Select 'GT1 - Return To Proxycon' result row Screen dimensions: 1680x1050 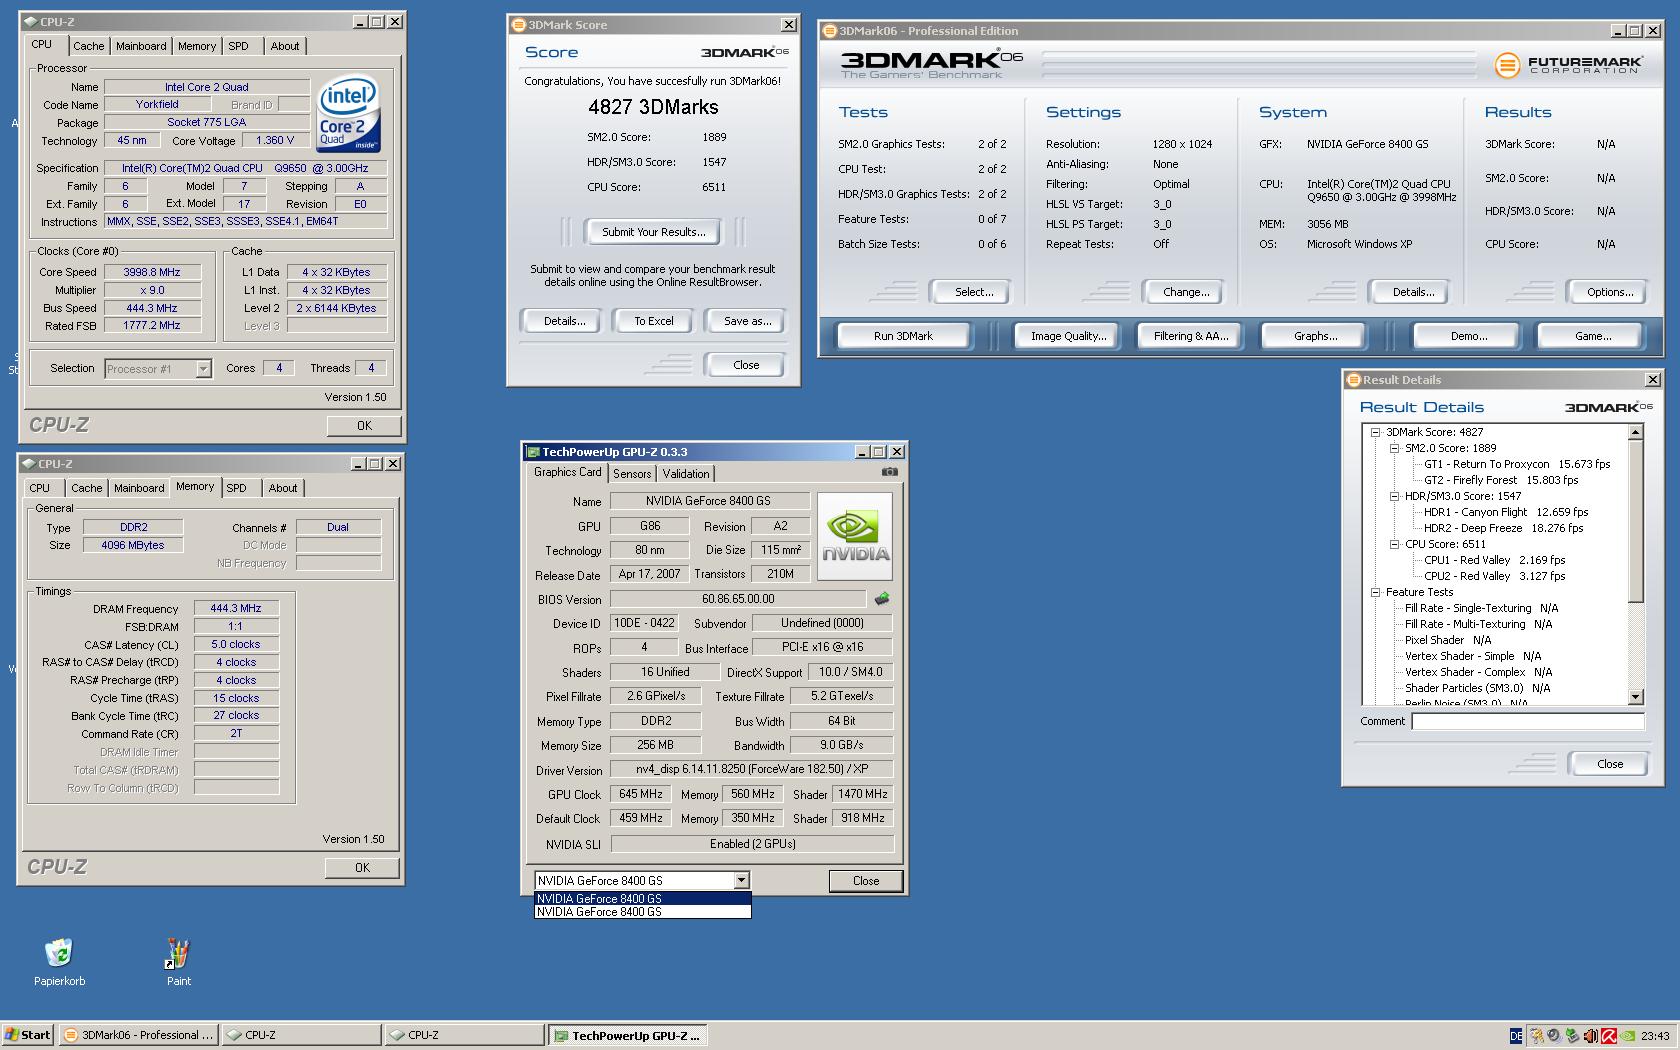(1516, 464)
